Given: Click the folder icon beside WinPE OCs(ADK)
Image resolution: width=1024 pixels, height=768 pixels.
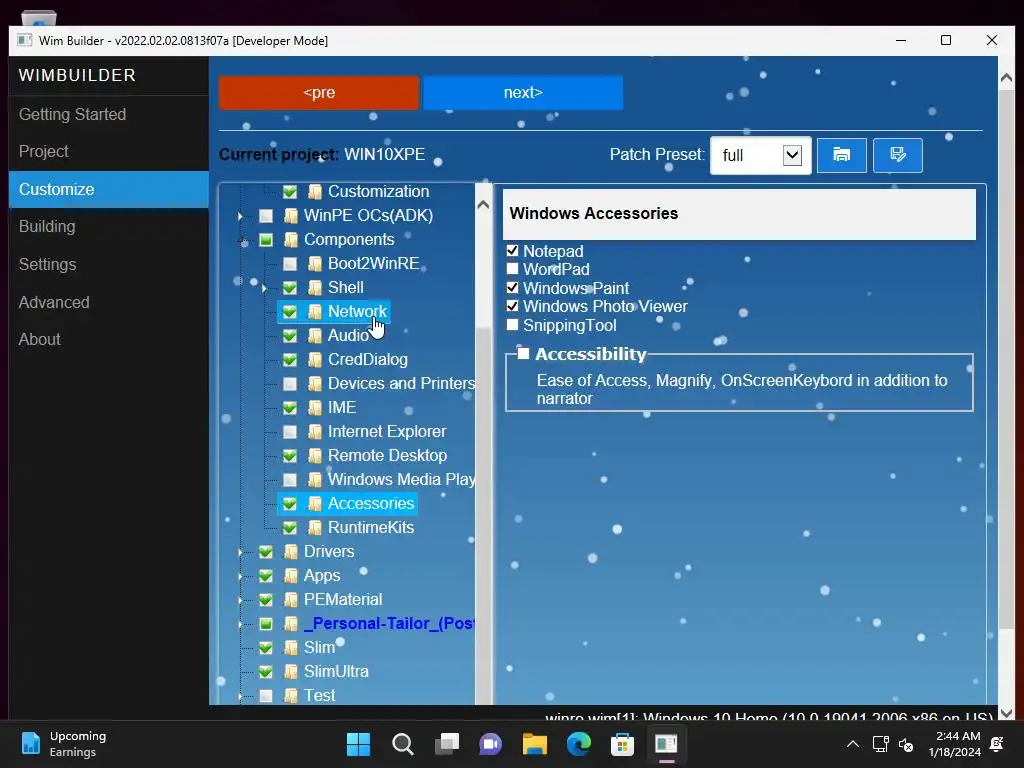Looking at the screenshot, I should point(291,216).
